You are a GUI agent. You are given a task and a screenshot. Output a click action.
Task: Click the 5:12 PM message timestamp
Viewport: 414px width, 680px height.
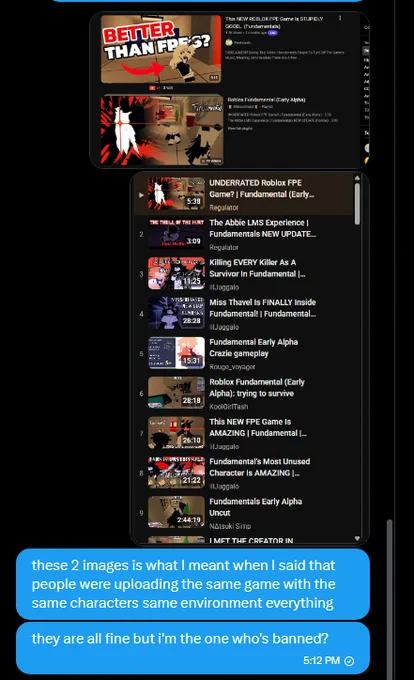[x=321, y=660]
